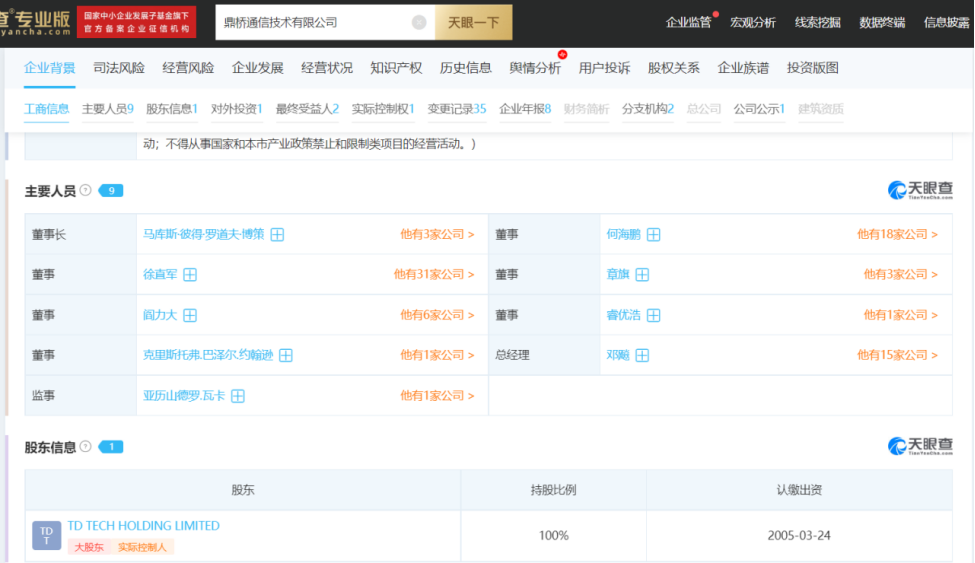This screenshot has height=563, width=975.
Task: Open 他有18家公司 link for 何海鹏
Action: point(897,235)
